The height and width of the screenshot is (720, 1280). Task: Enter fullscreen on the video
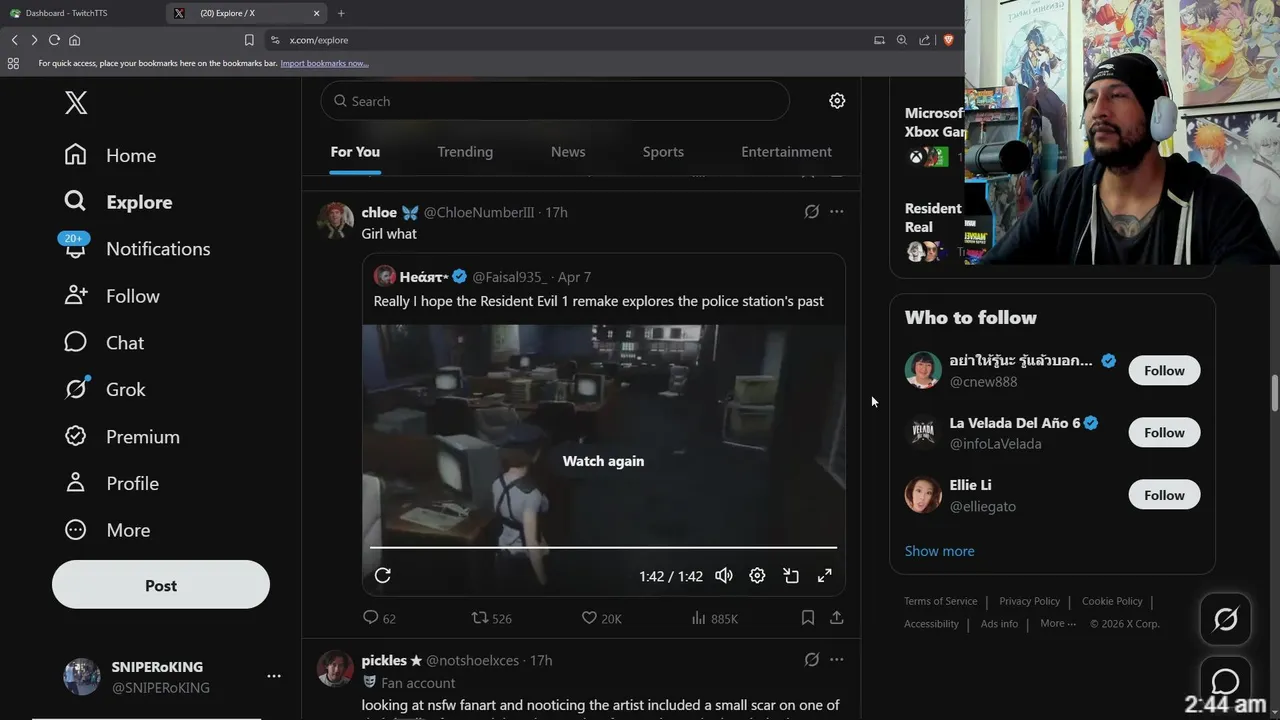pos(825,575)
